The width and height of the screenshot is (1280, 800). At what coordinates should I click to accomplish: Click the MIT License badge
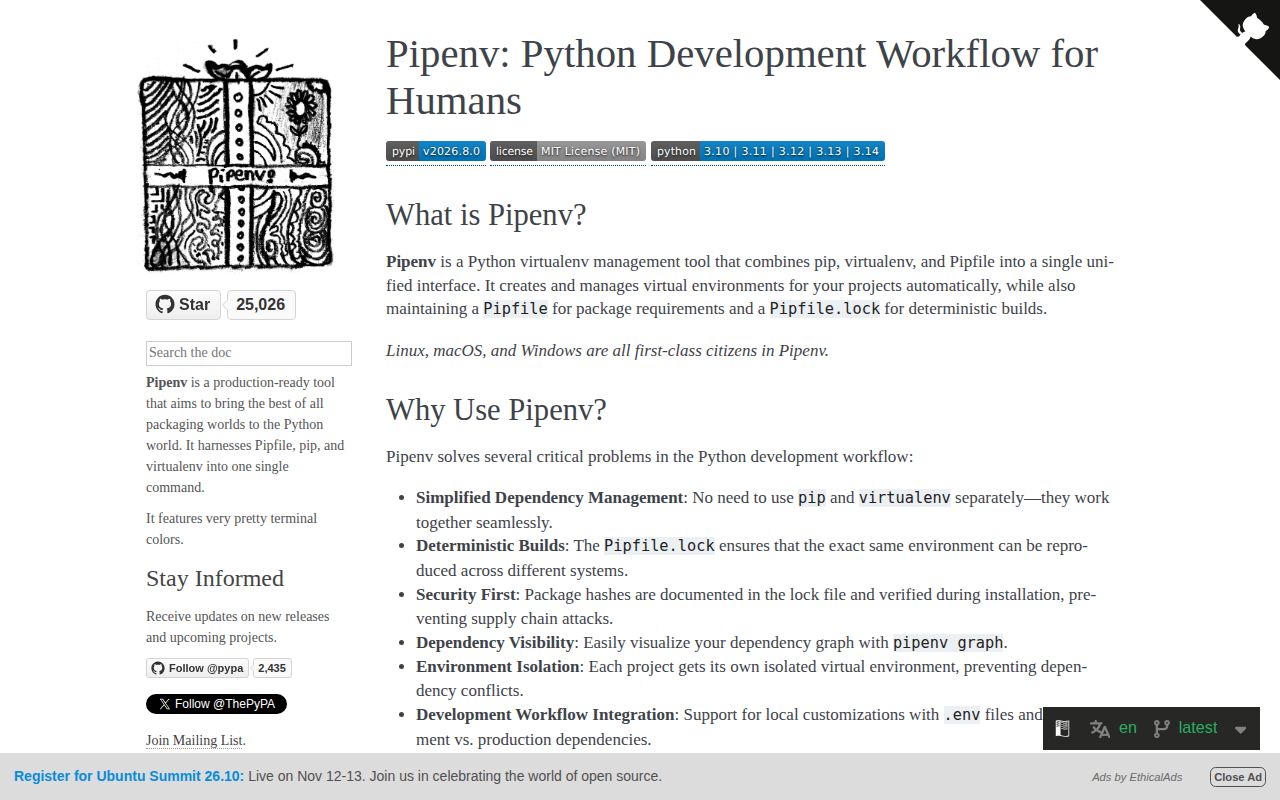click(x=568, y=151)
